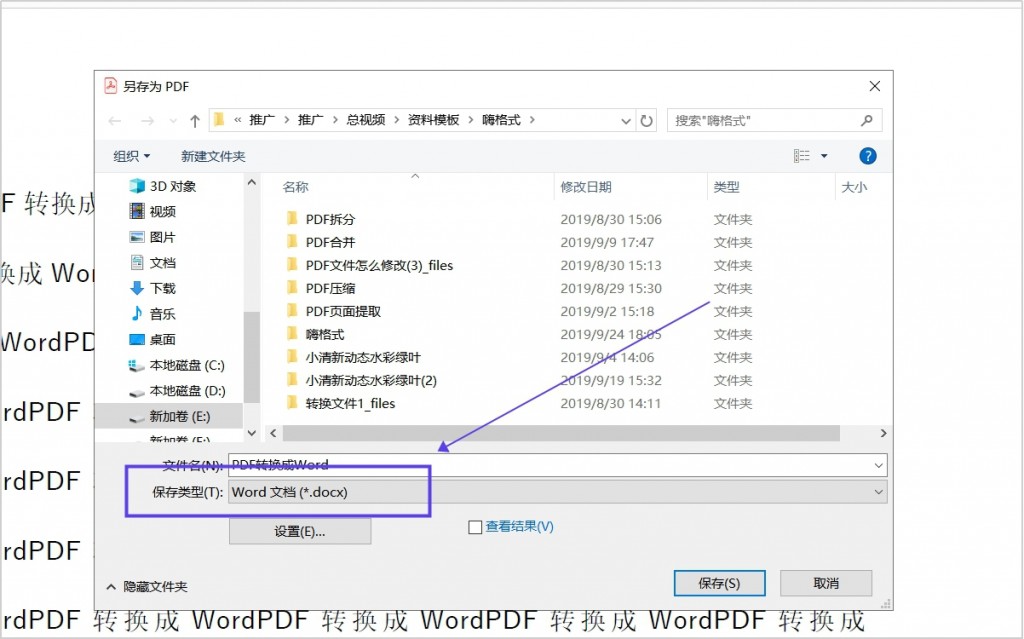Select the 小清新动态水彩绿叶(2) folder
Image resolution: width=1024 pixels, height=639 pixels.
pyautogui.click(x=361, y=380)
